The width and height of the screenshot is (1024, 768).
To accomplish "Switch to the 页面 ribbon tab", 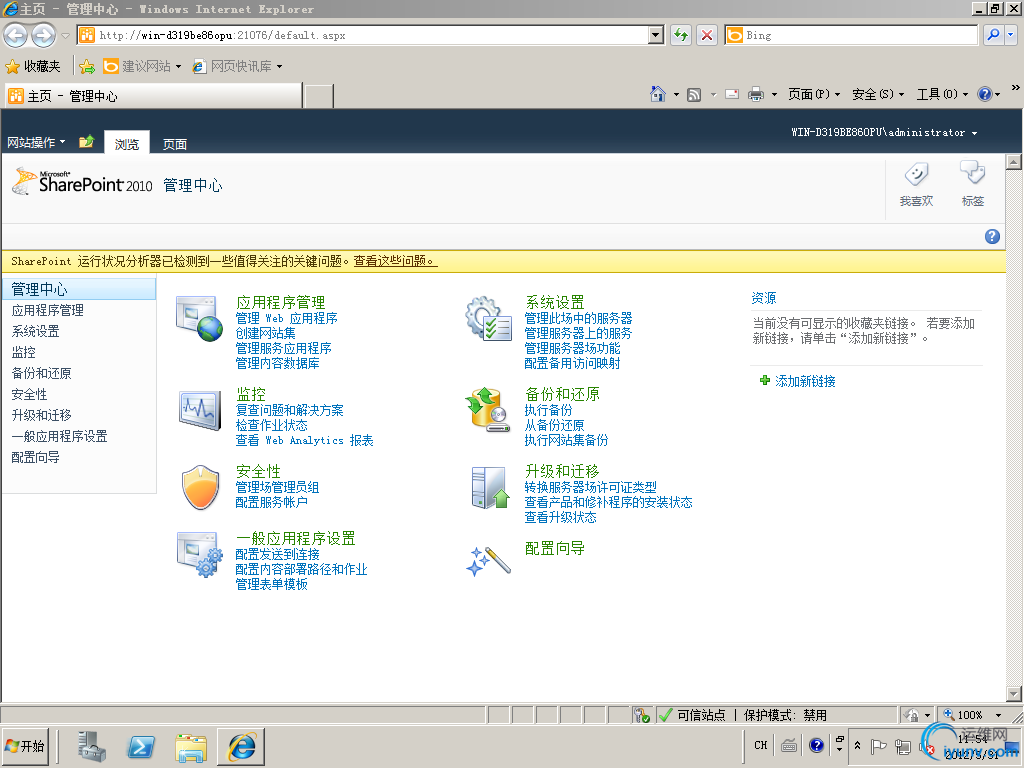I will pyautogui.click(x=174, y=144).
